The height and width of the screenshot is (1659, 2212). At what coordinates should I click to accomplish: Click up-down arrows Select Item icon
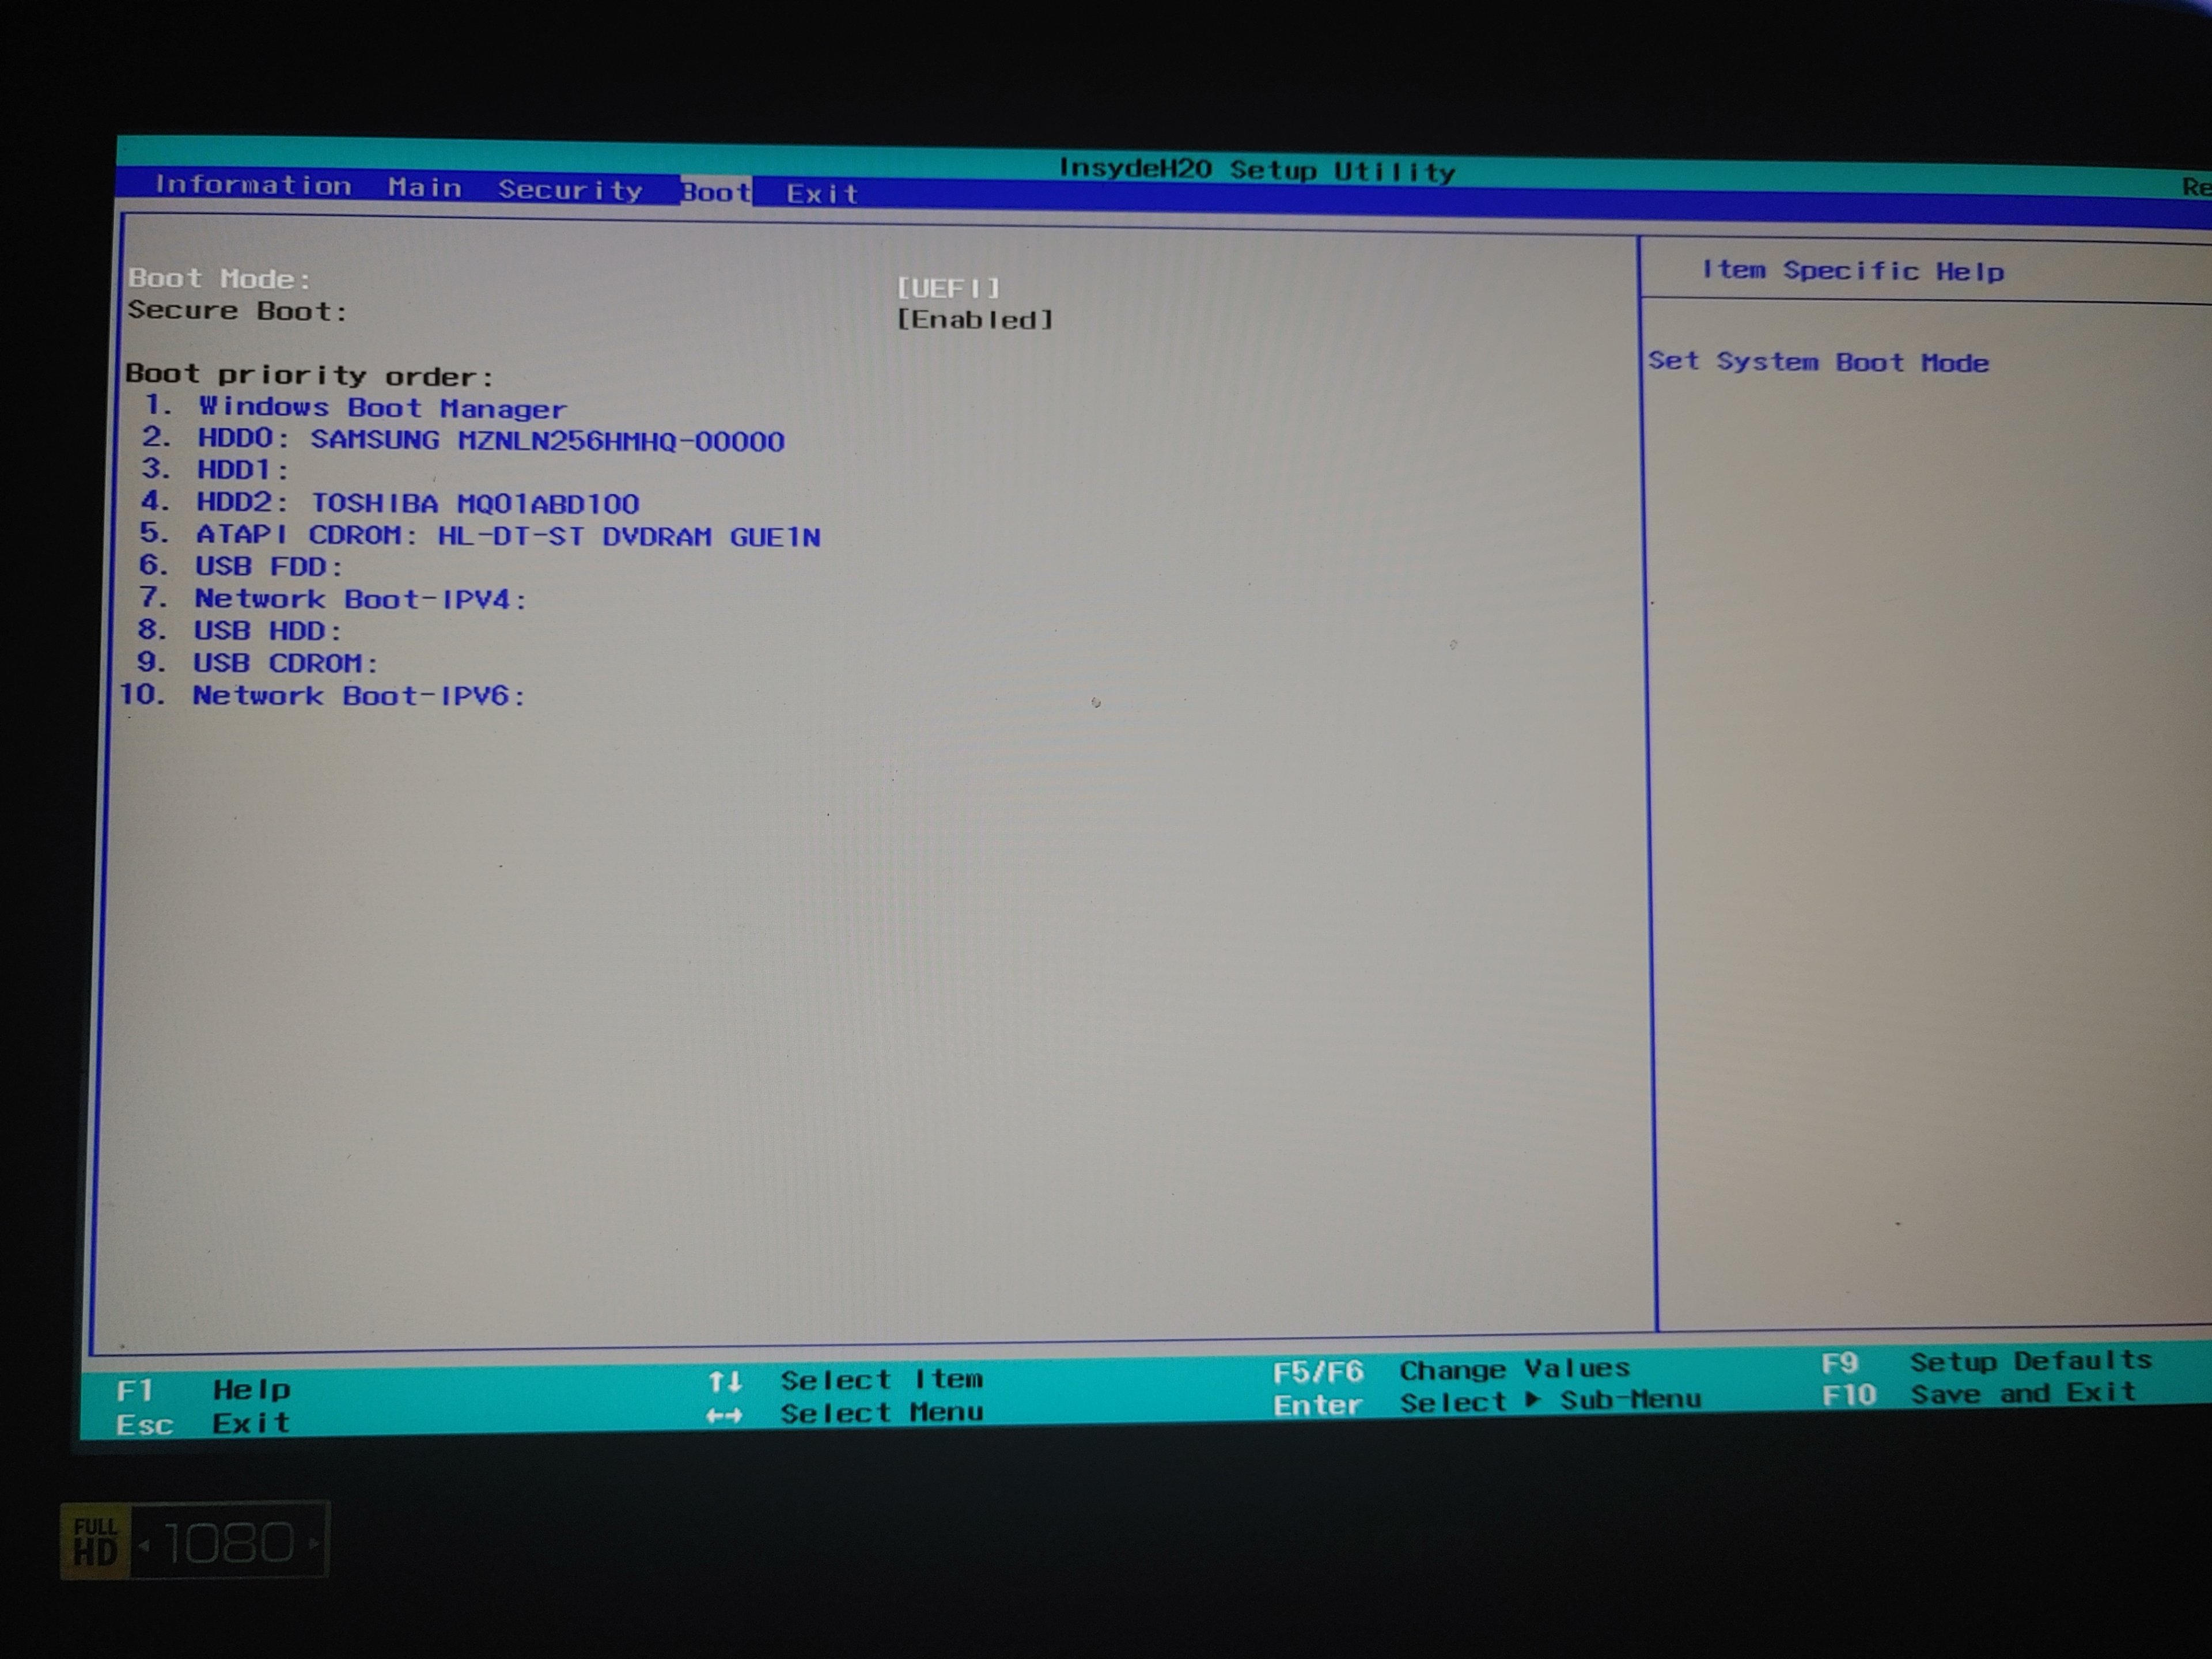pos(725,1382)
